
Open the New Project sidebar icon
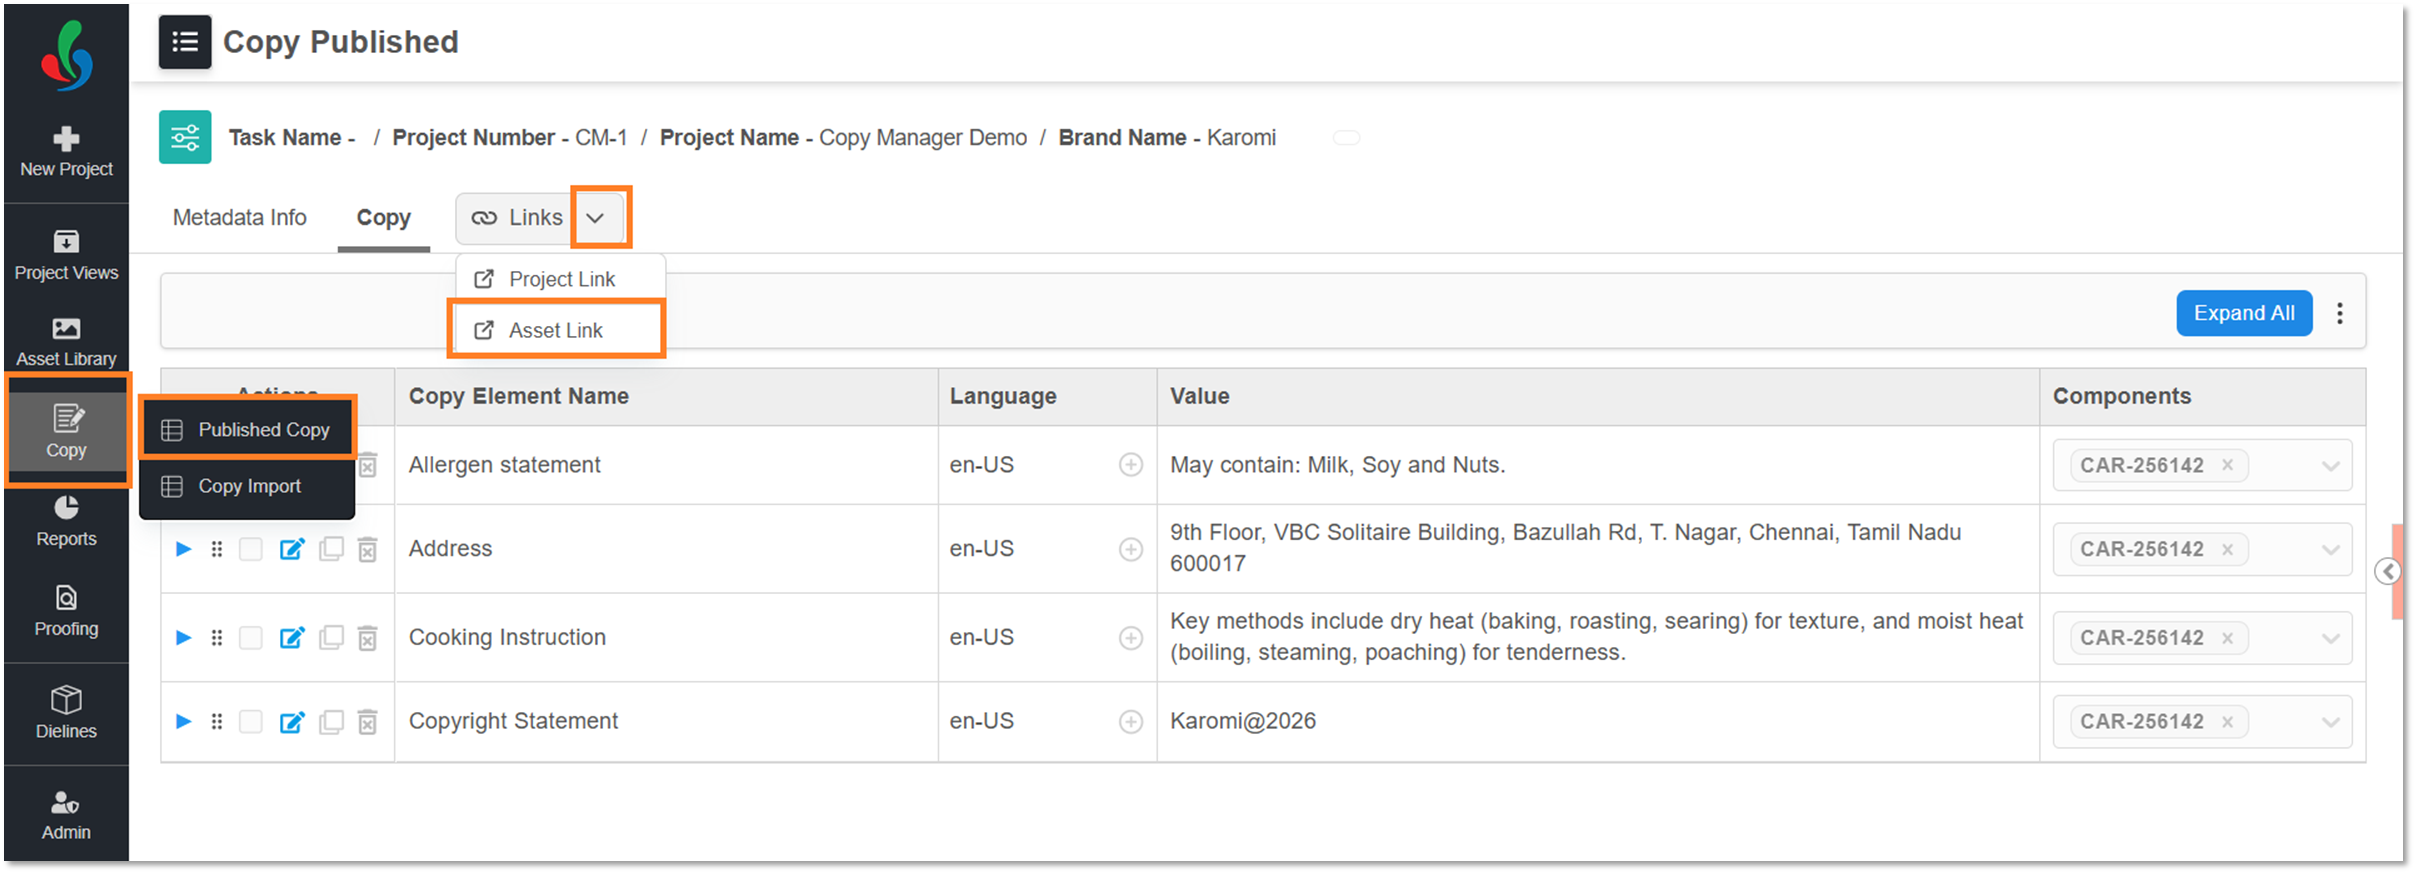click(x=66, y=152)
